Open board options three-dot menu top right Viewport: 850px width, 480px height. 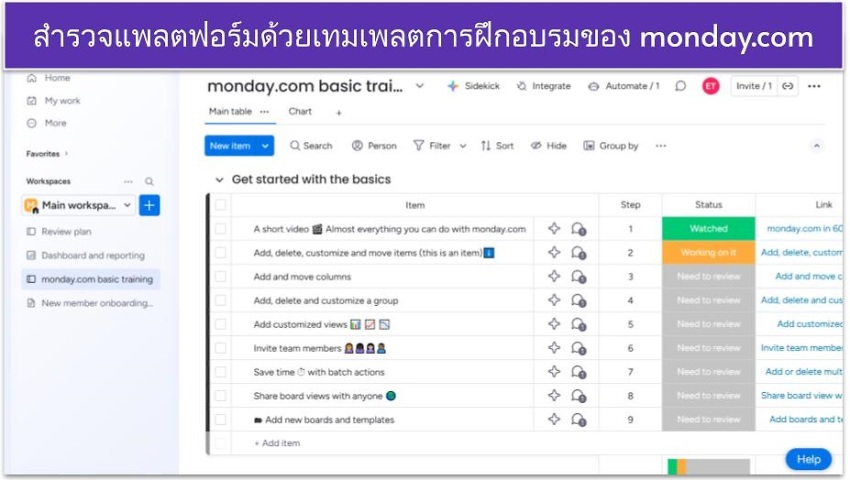pyautogui.click(x=814, y=86)
